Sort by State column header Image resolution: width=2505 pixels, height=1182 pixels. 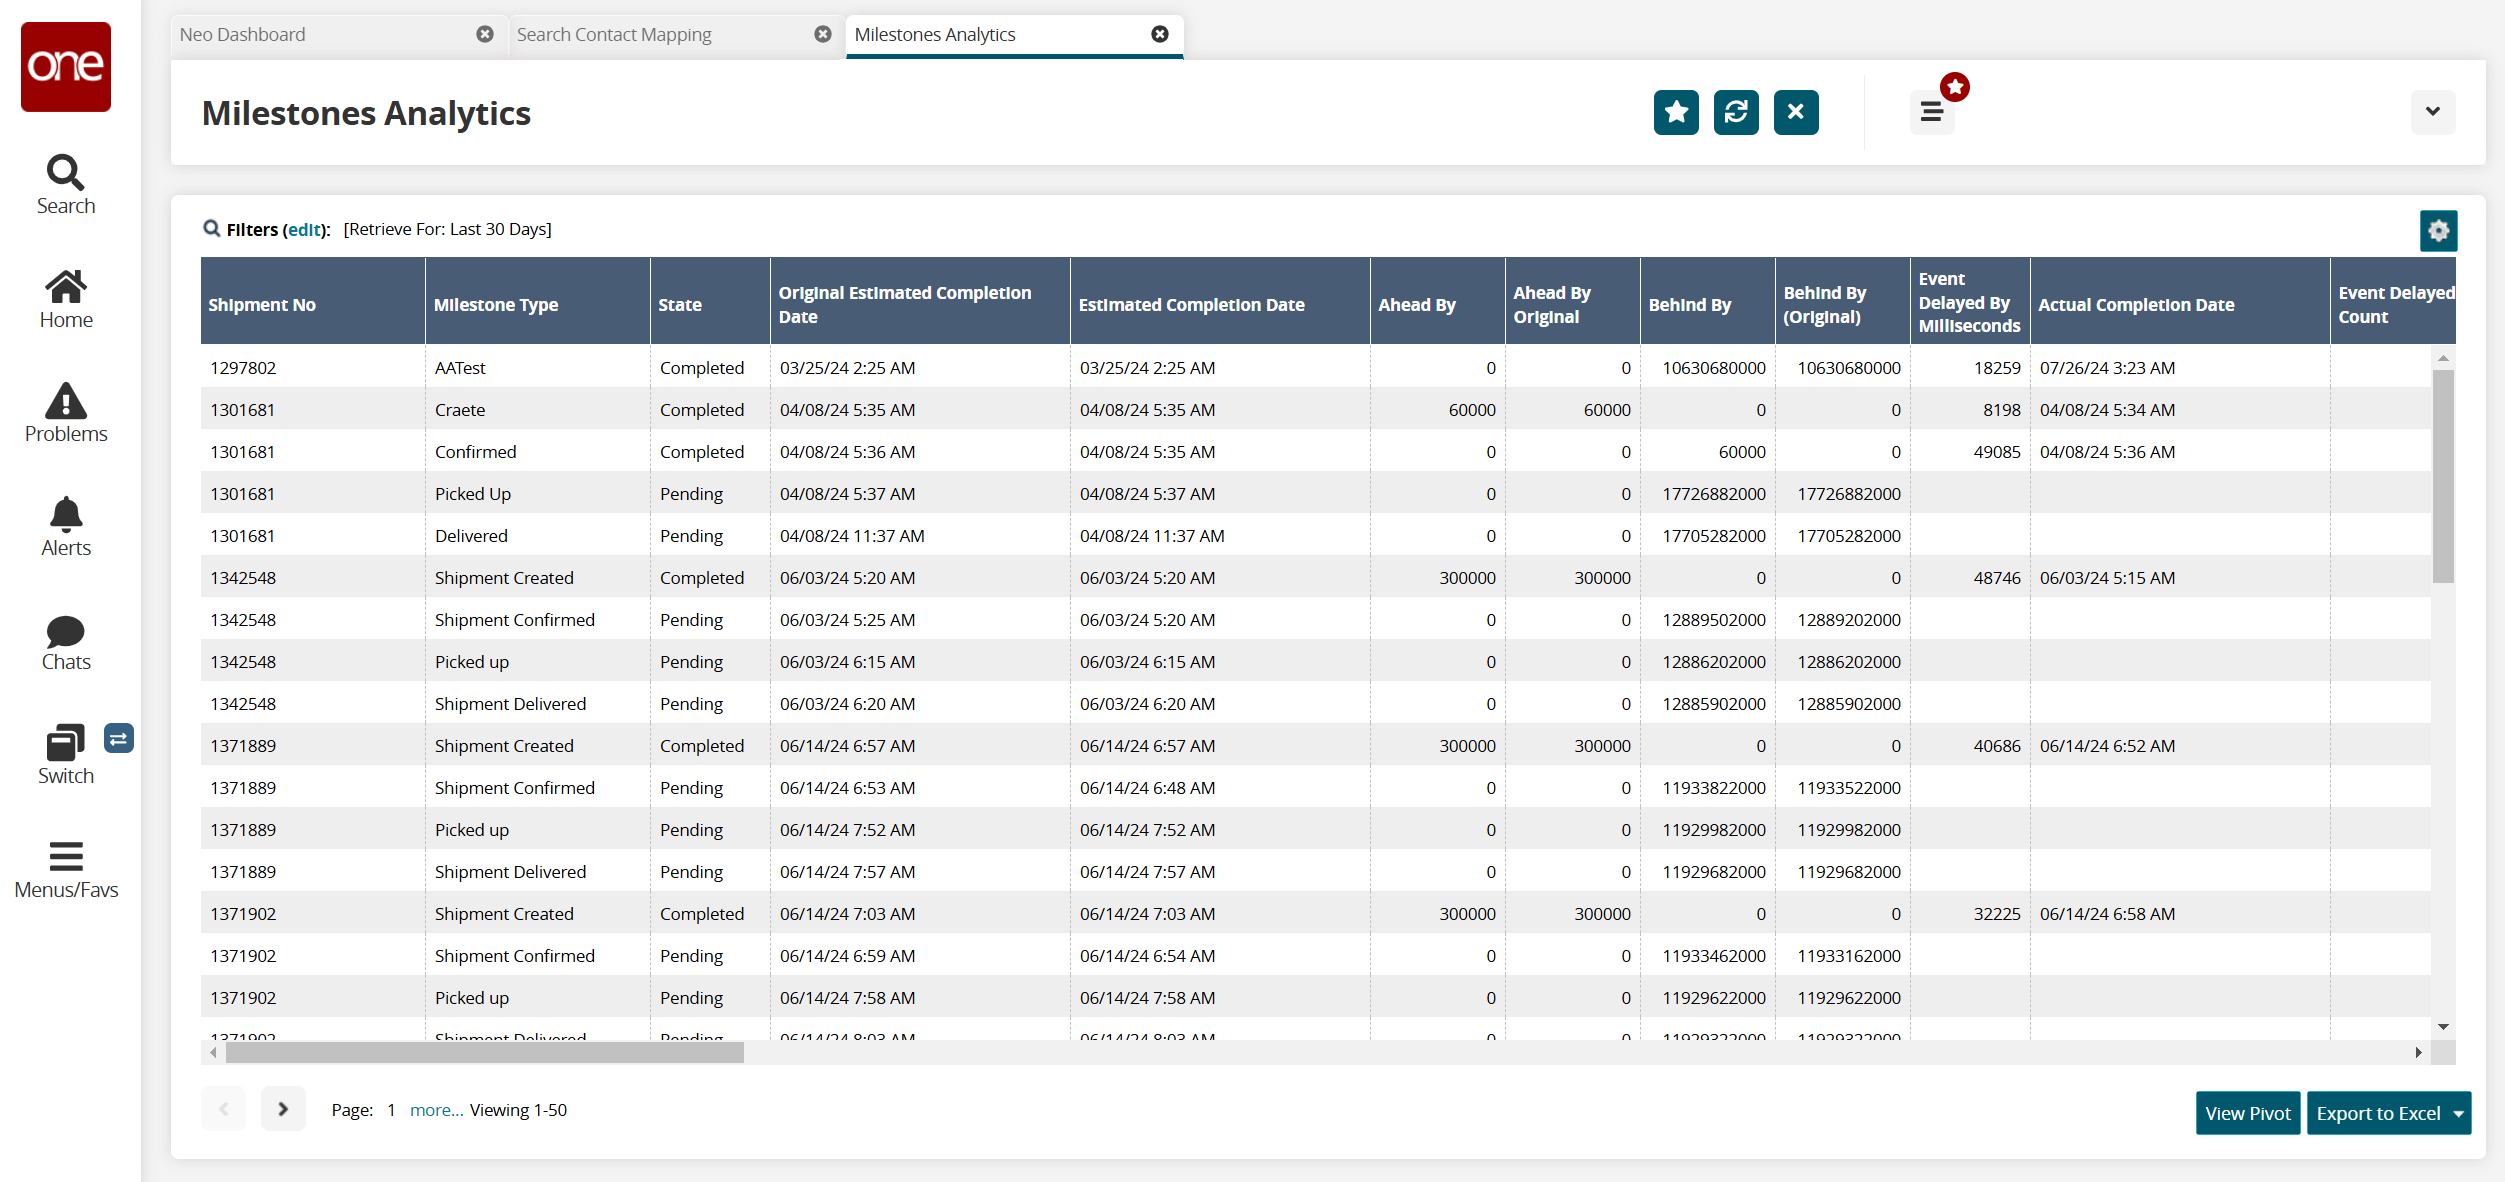pos(710,302)
